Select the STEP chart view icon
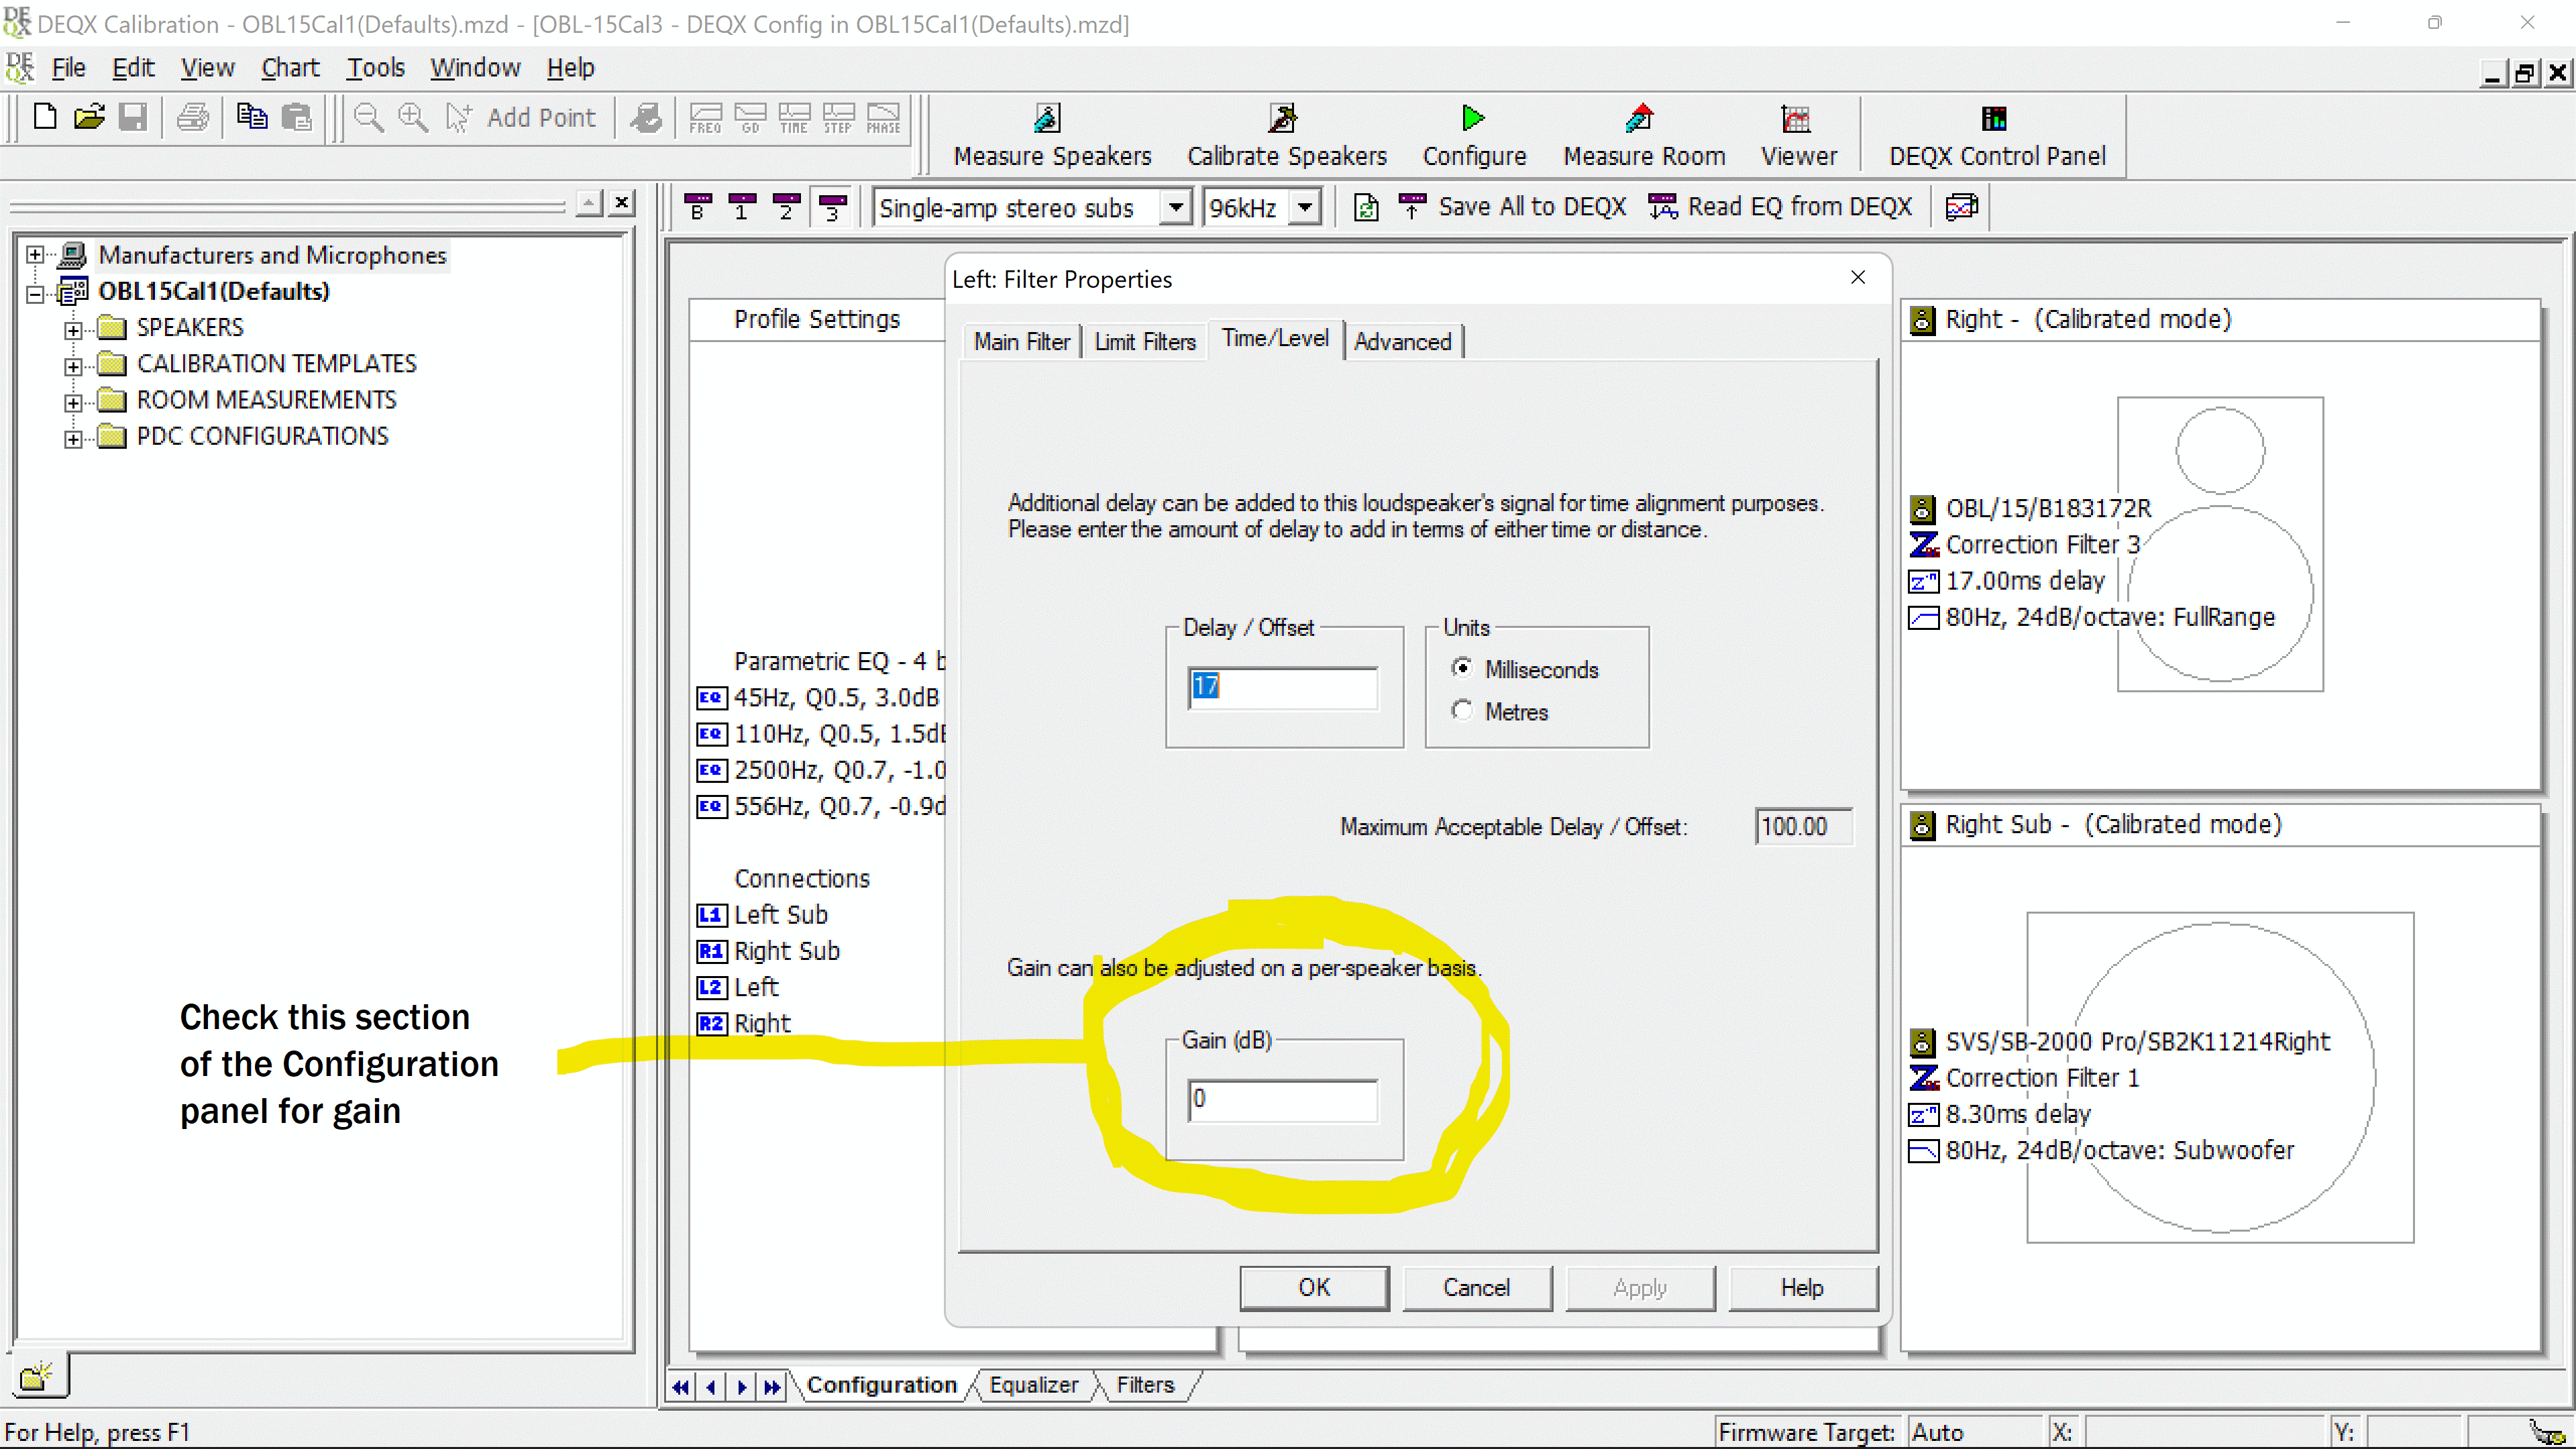The width and height of the screenshot is (2576, 1449). (838, 118)
